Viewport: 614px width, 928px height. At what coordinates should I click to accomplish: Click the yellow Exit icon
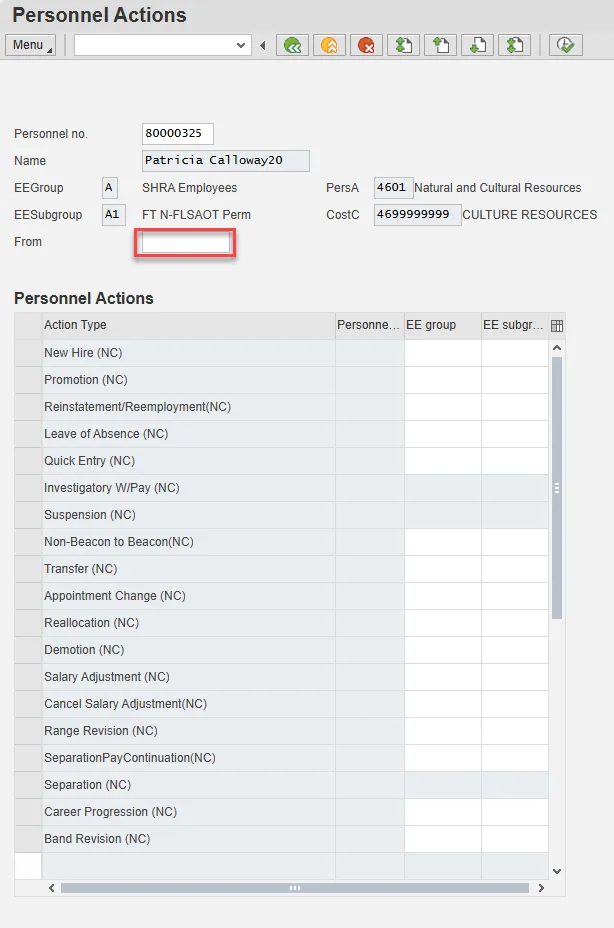[329, 45]
